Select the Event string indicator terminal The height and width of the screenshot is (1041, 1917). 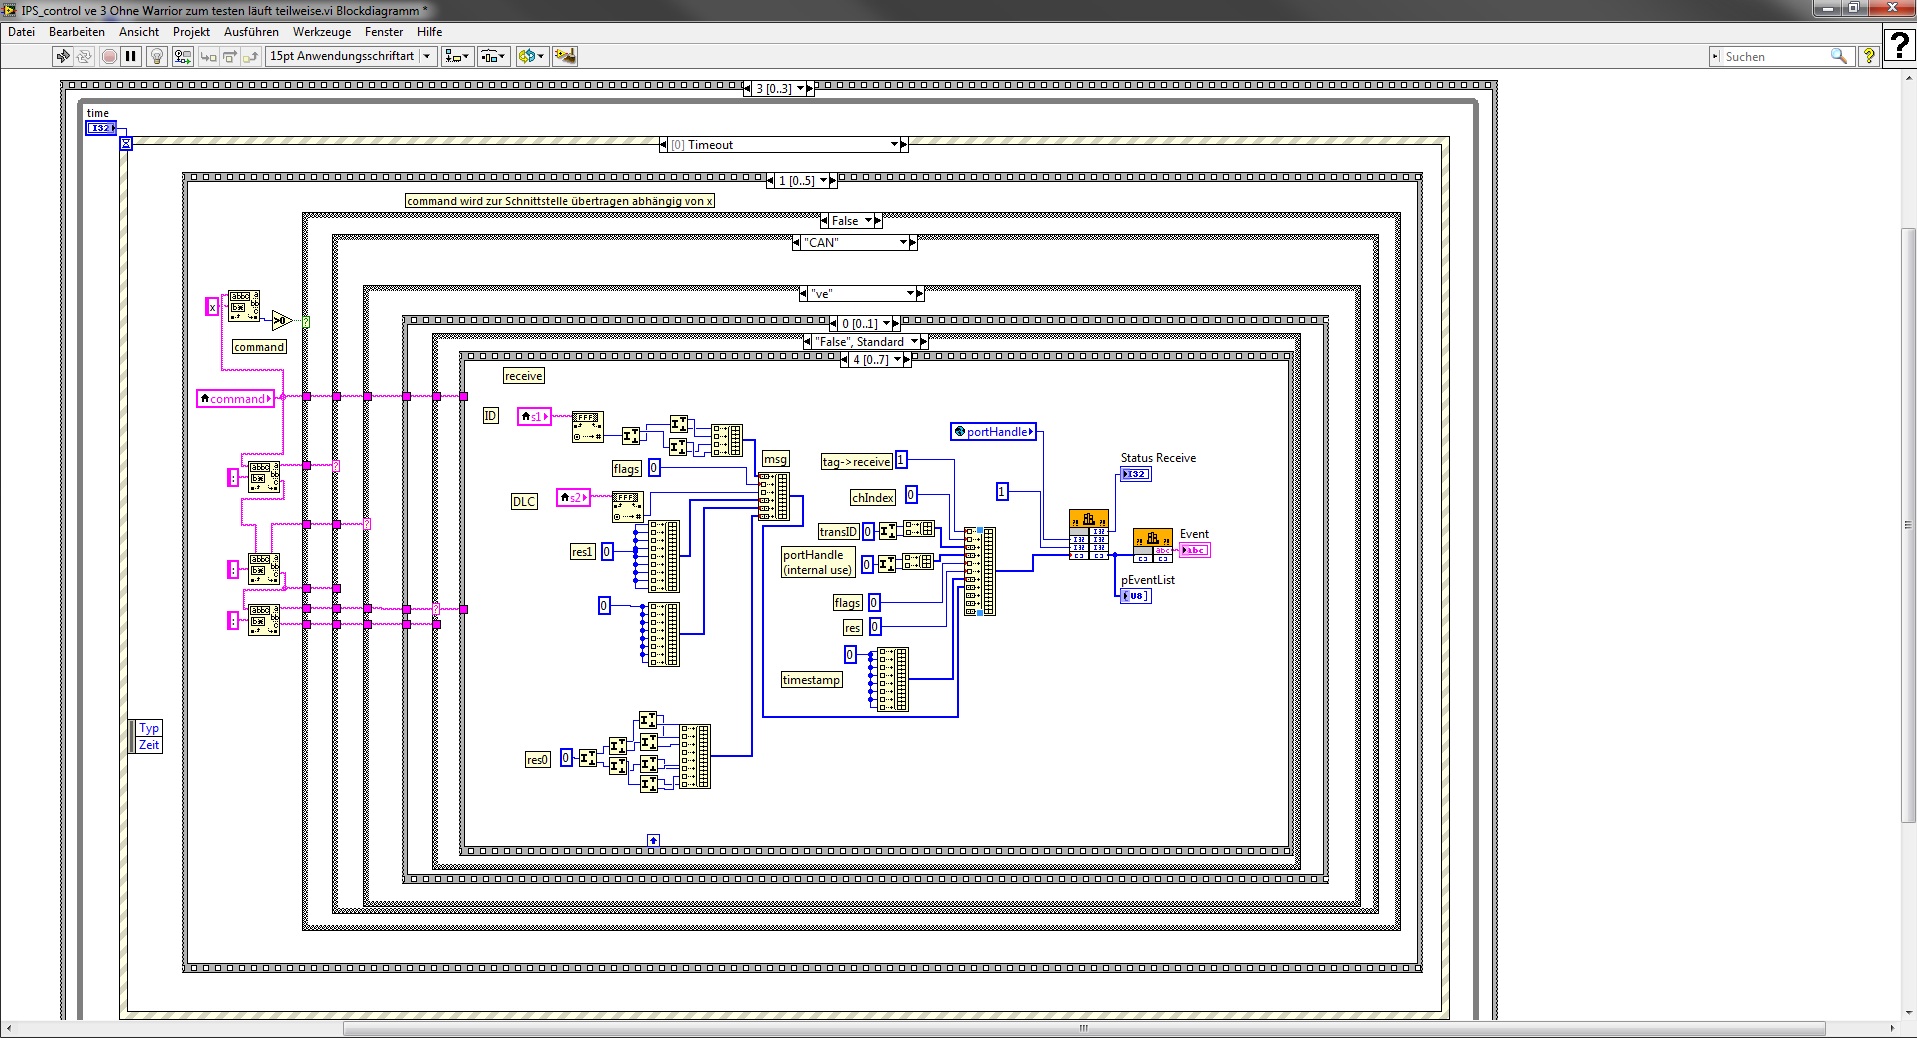coord(1195,550)
